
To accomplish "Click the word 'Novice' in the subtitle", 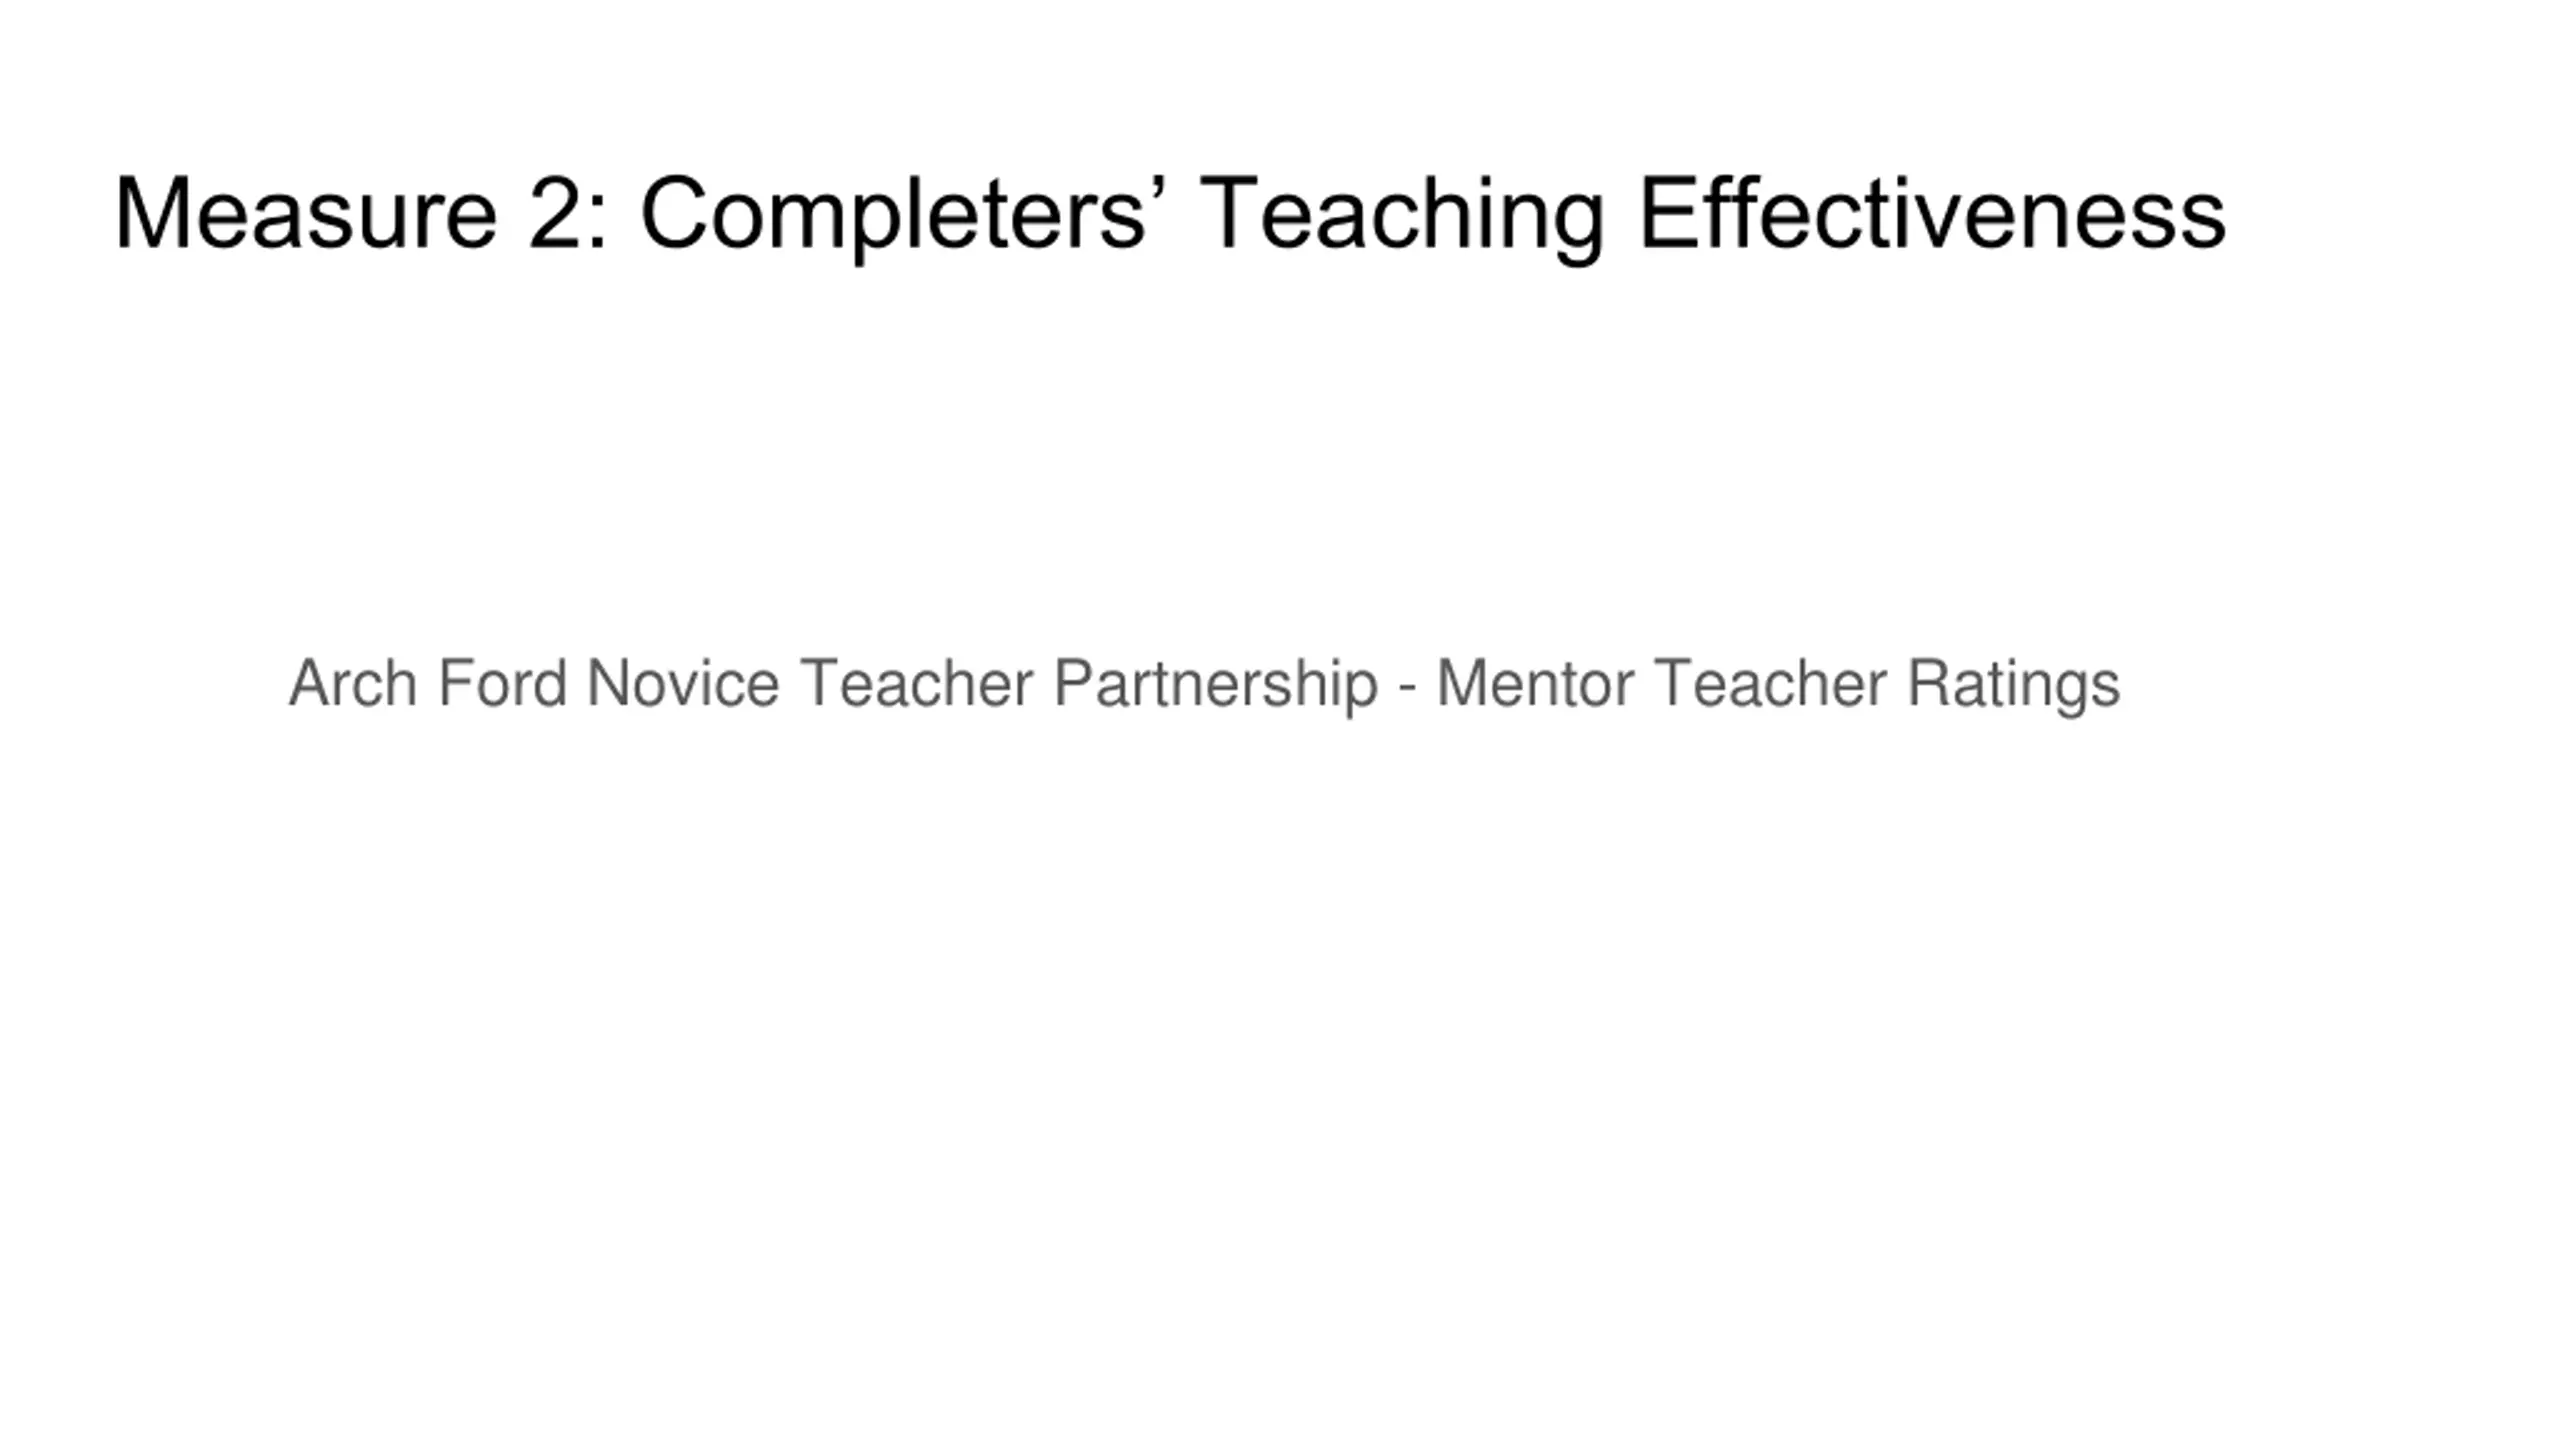I will point(683,683).
